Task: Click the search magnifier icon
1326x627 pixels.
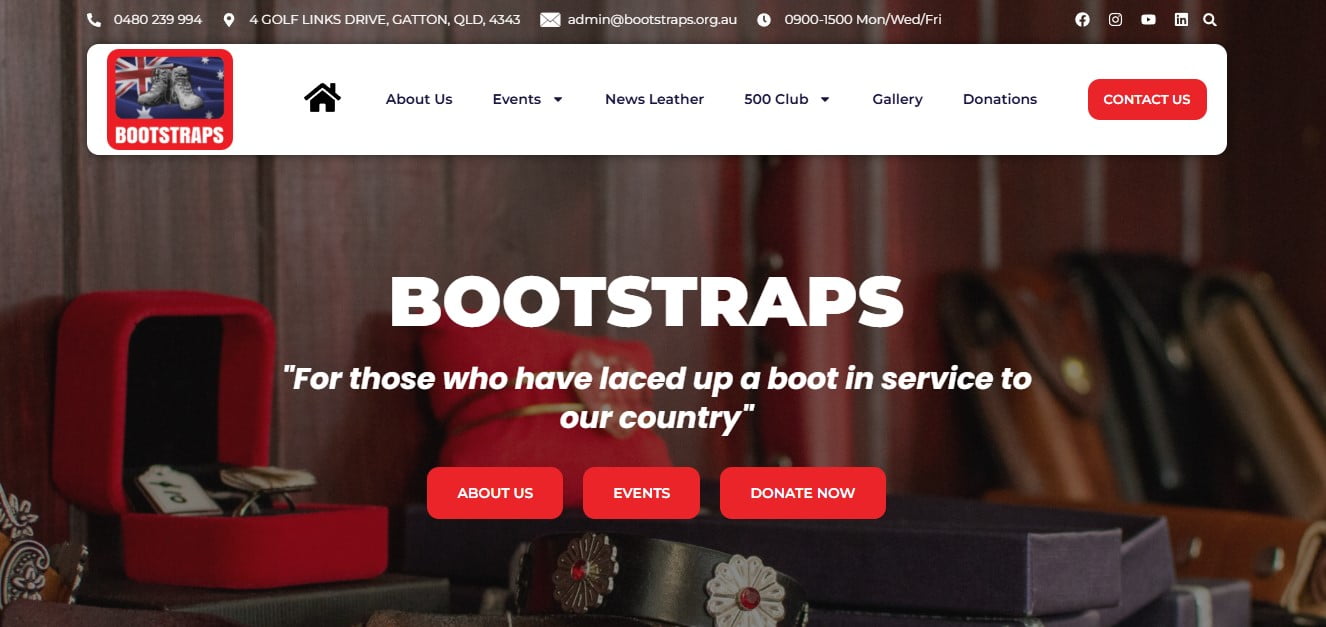Action: click(x=1210, y=19)
